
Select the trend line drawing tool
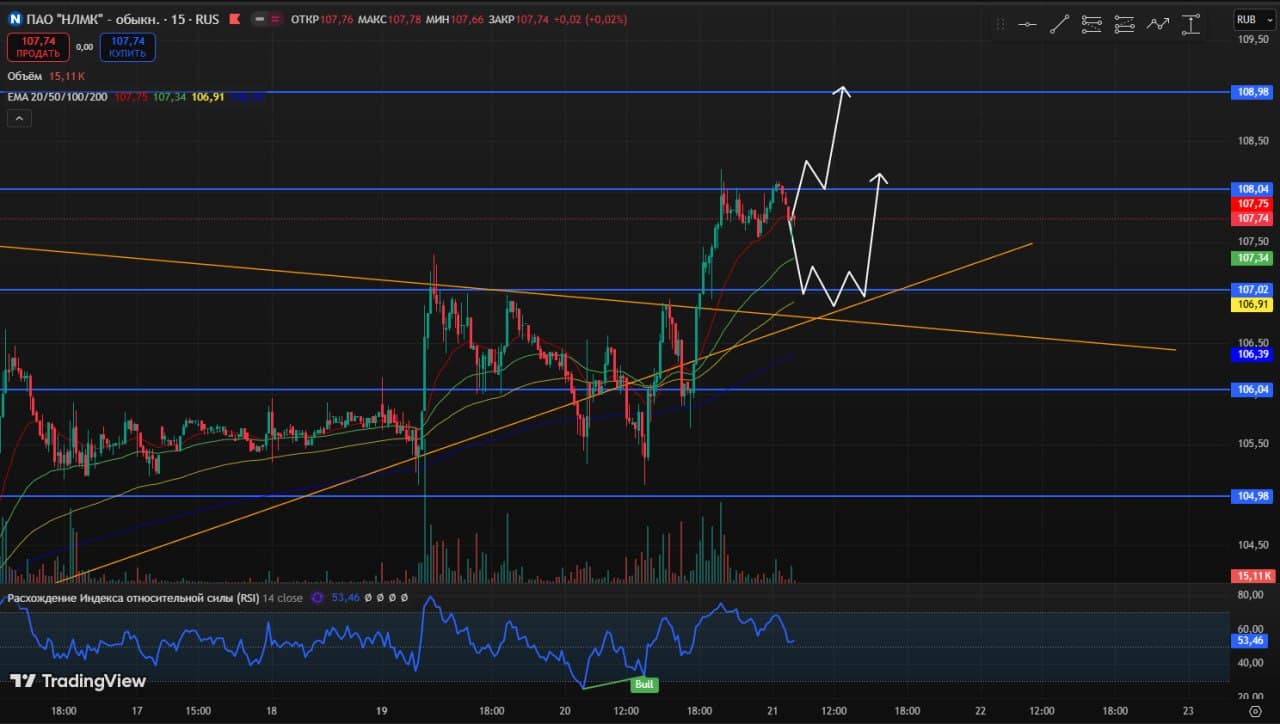(x=1059, y=25)
